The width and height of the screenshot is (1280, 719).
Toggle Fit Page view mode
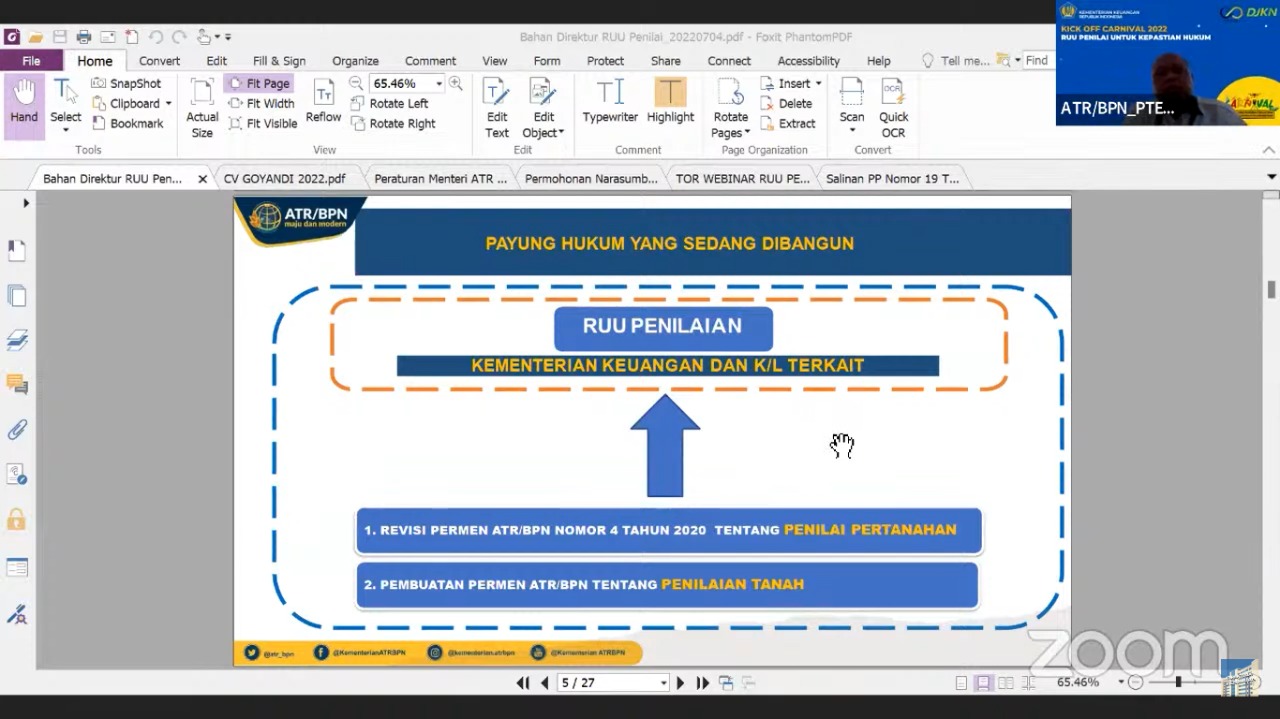tap(259, 84)
